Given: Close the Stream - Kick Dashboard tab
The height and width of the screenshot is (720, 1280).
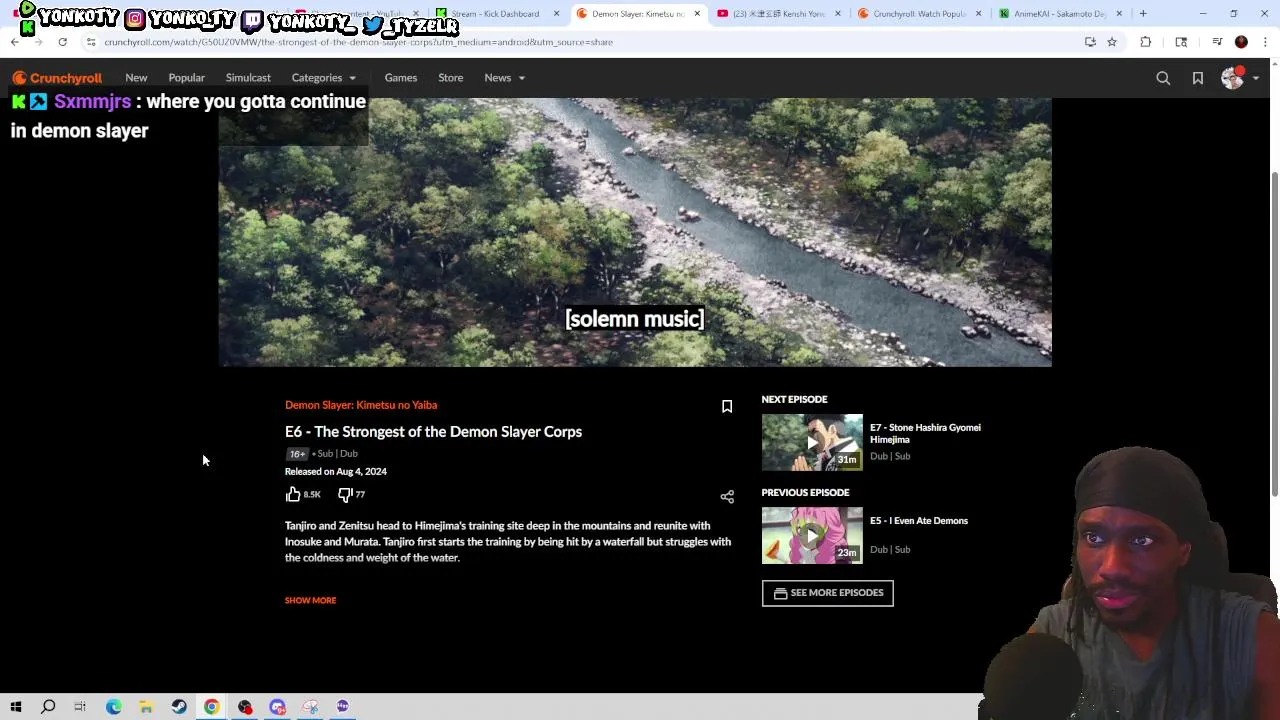Looking at the screenshot, I should tap(556, 14).
